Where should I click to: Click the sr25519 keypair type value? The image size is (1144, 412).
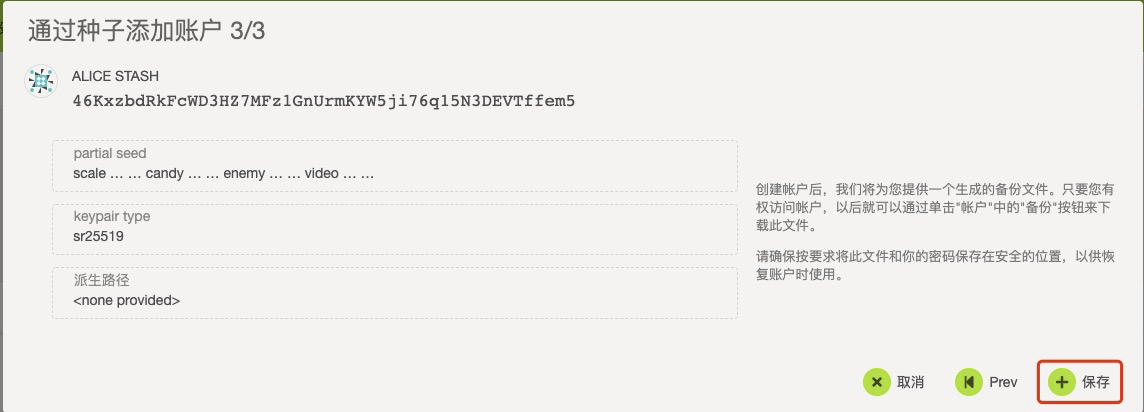[98, 236]
